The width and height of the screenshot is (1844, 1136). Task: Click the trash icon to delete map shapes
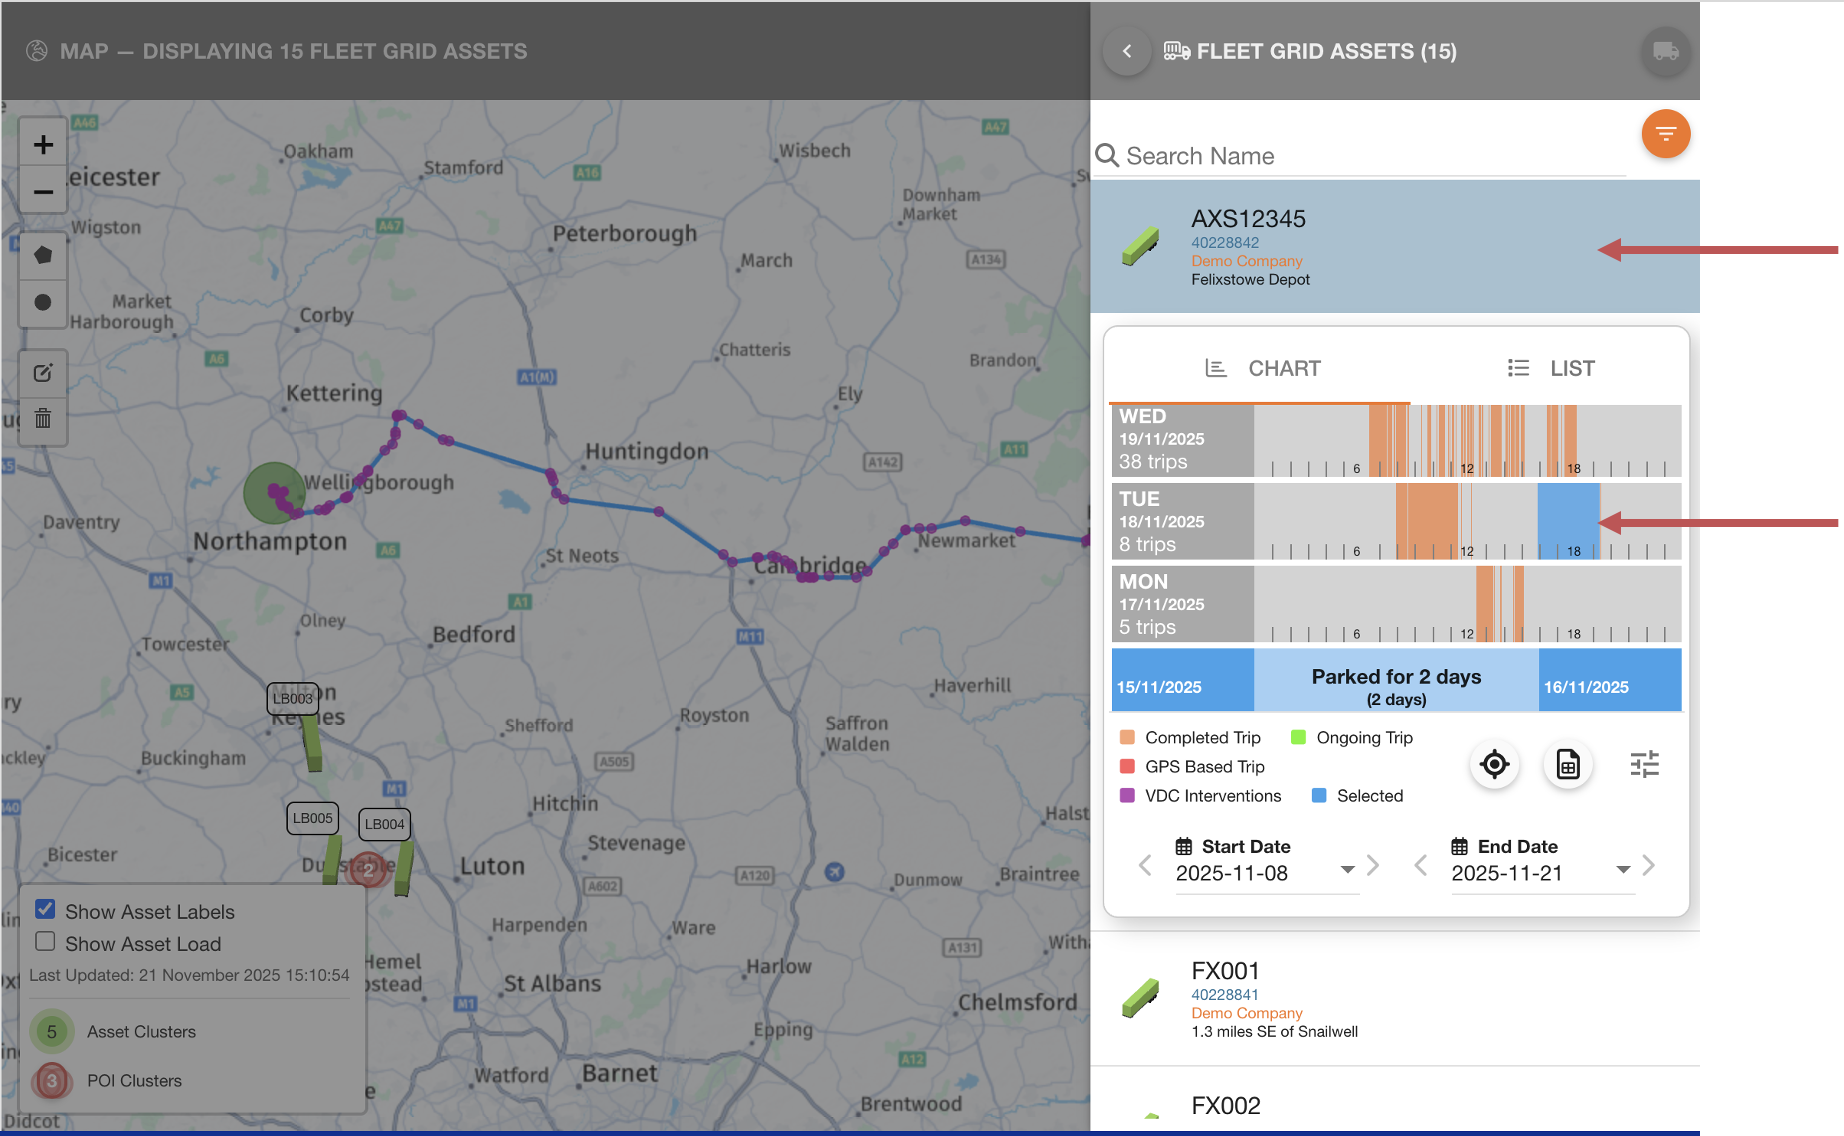[43, 419]
